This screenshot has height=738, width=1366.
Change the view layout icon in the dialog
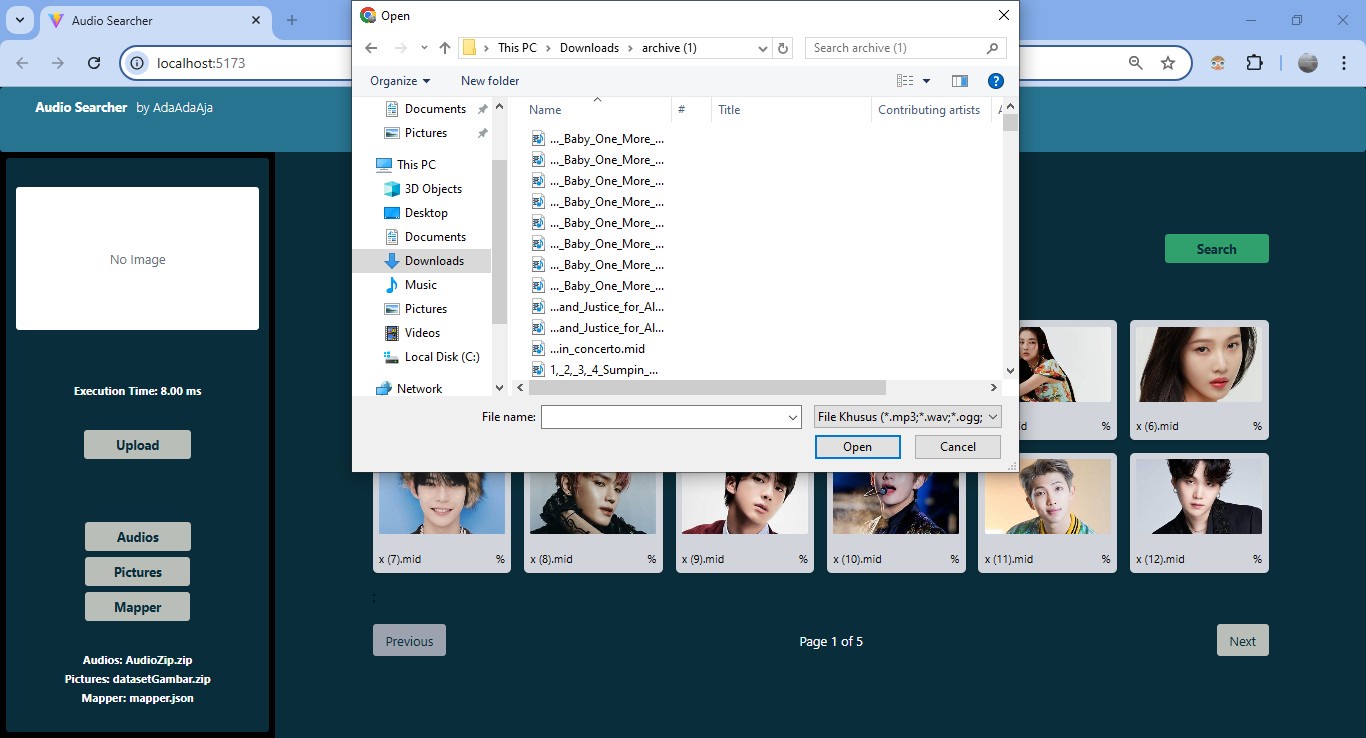[905, 81]
